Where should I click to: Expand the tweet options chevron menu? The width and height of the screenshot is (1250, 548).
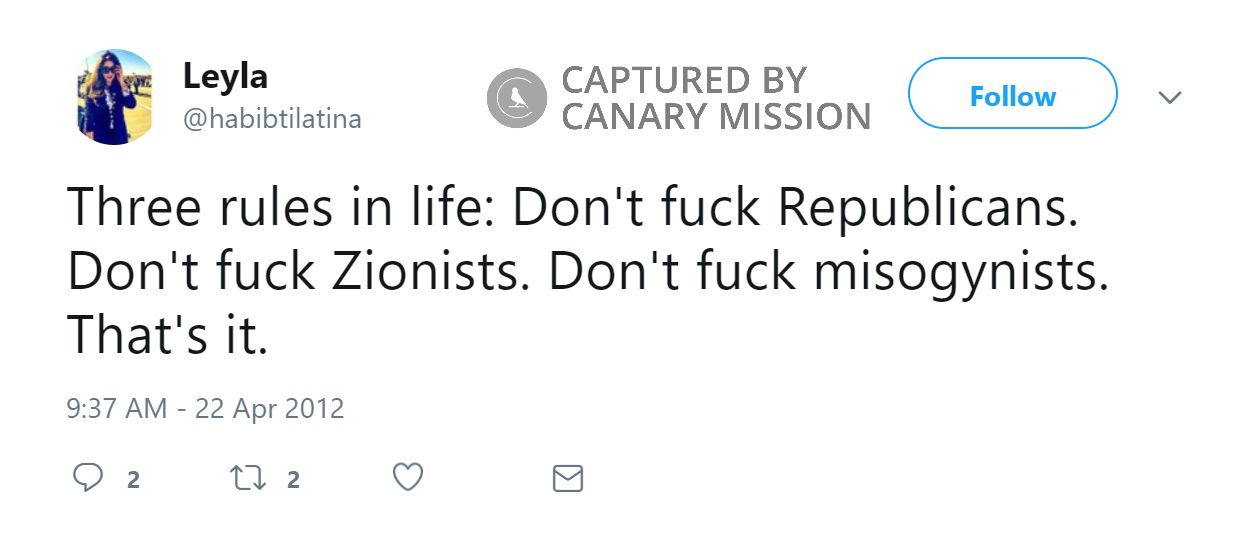pyautogui.click(x=1169, y=97)
